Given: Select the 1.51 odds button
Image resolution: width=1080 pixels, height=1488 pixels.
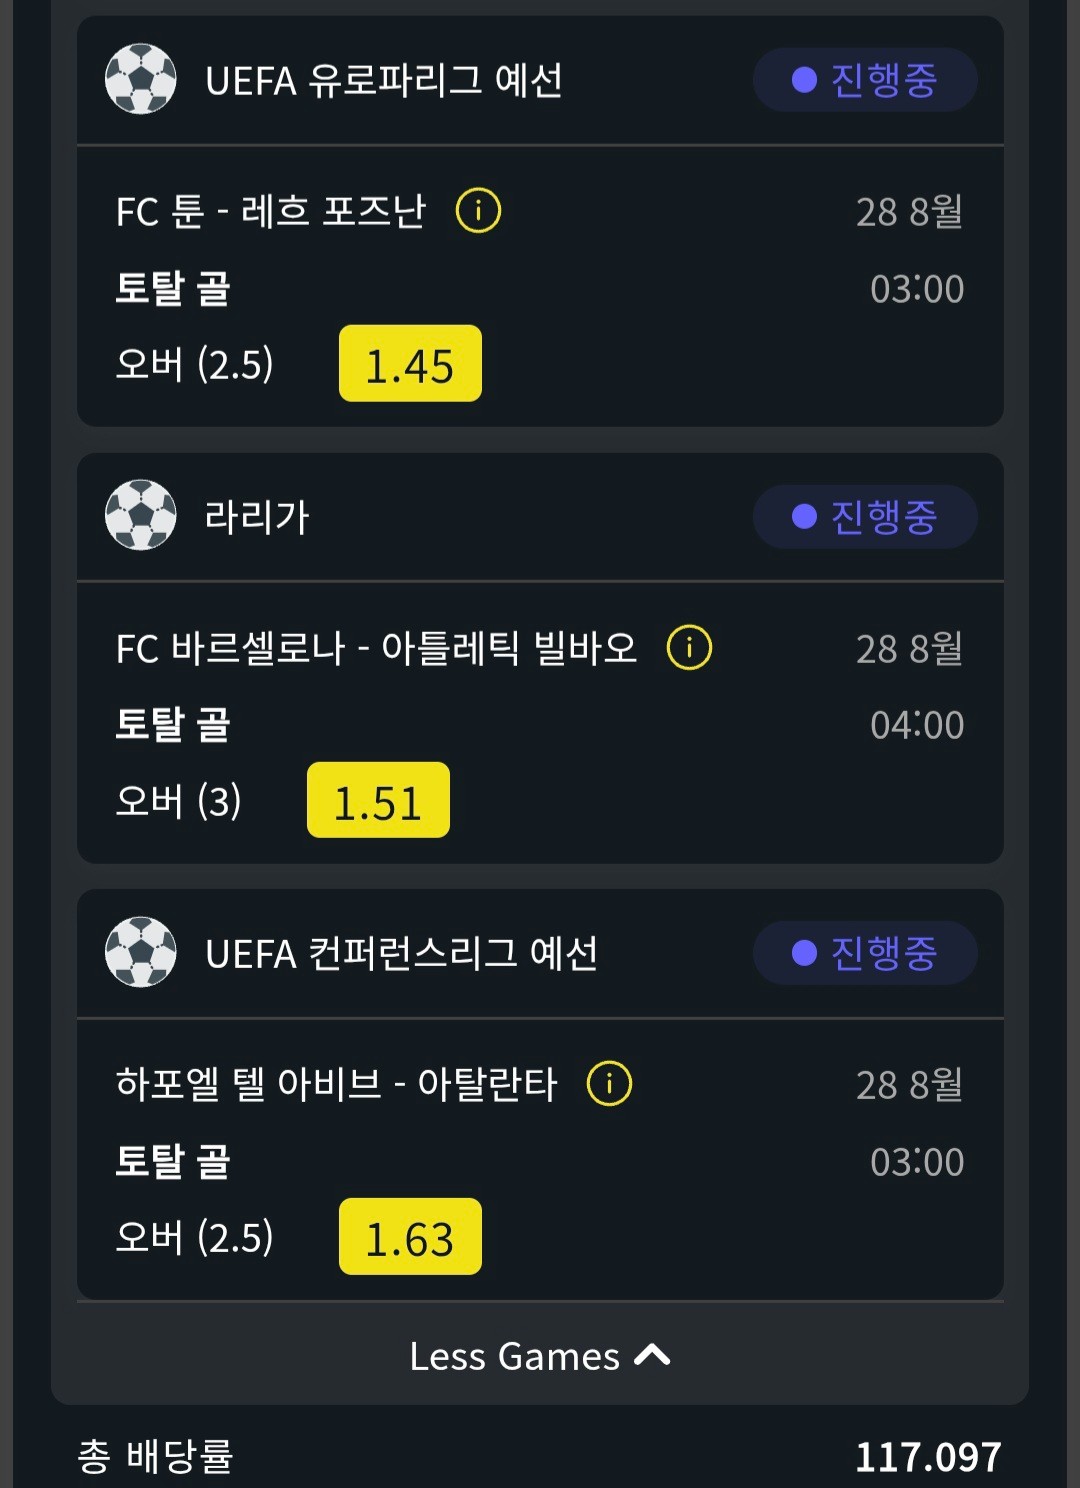Looking at the screenshot, I should click(x=378, y=800).
